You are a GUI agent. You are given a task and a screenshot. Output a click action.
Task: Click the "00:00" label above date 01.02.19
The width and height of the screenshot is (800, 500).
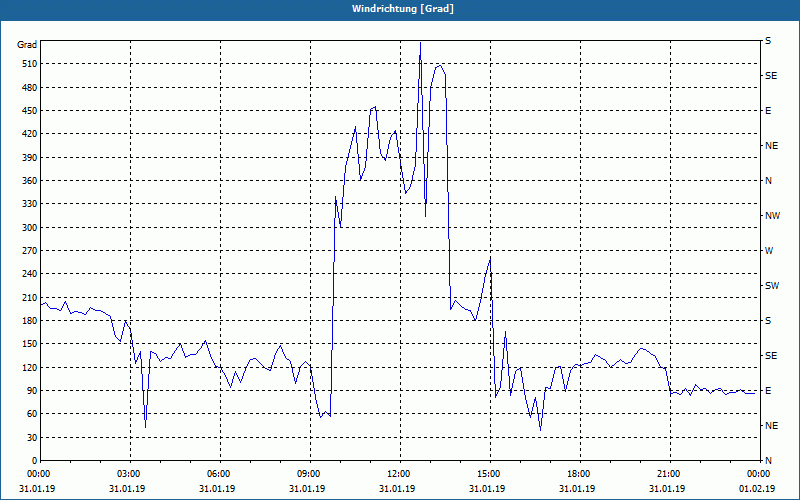[759, 474]
